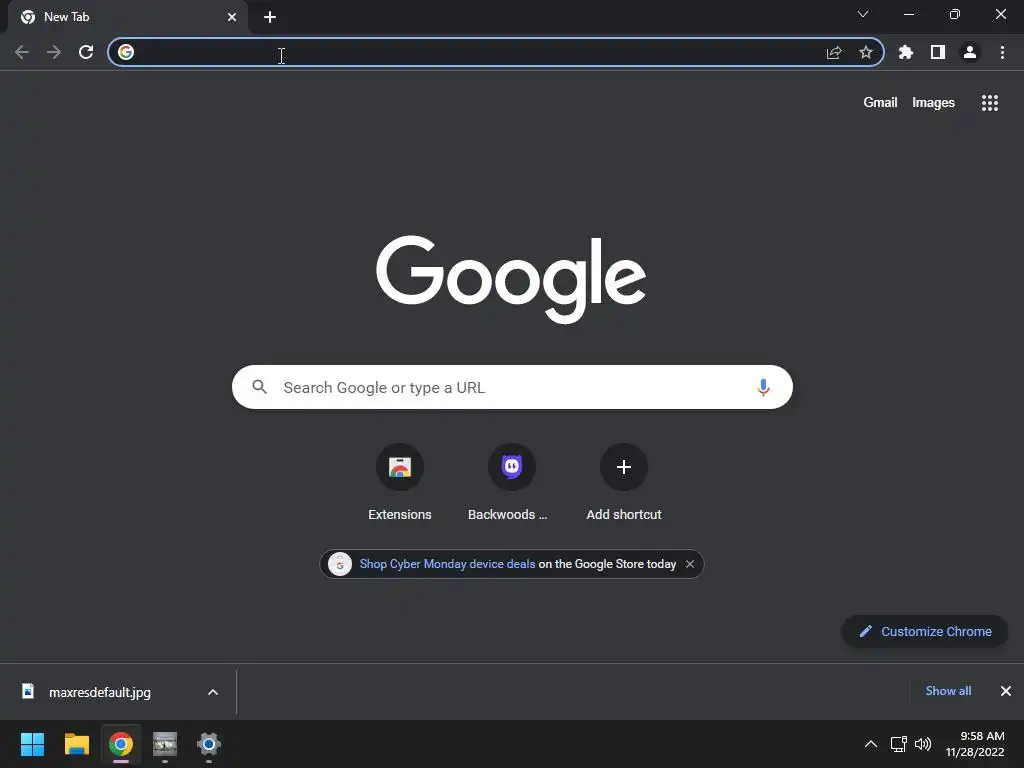Open the Backwoods shortcut tile
The height and width of the screenshot is (768, 1024).
tap(511, 483)
